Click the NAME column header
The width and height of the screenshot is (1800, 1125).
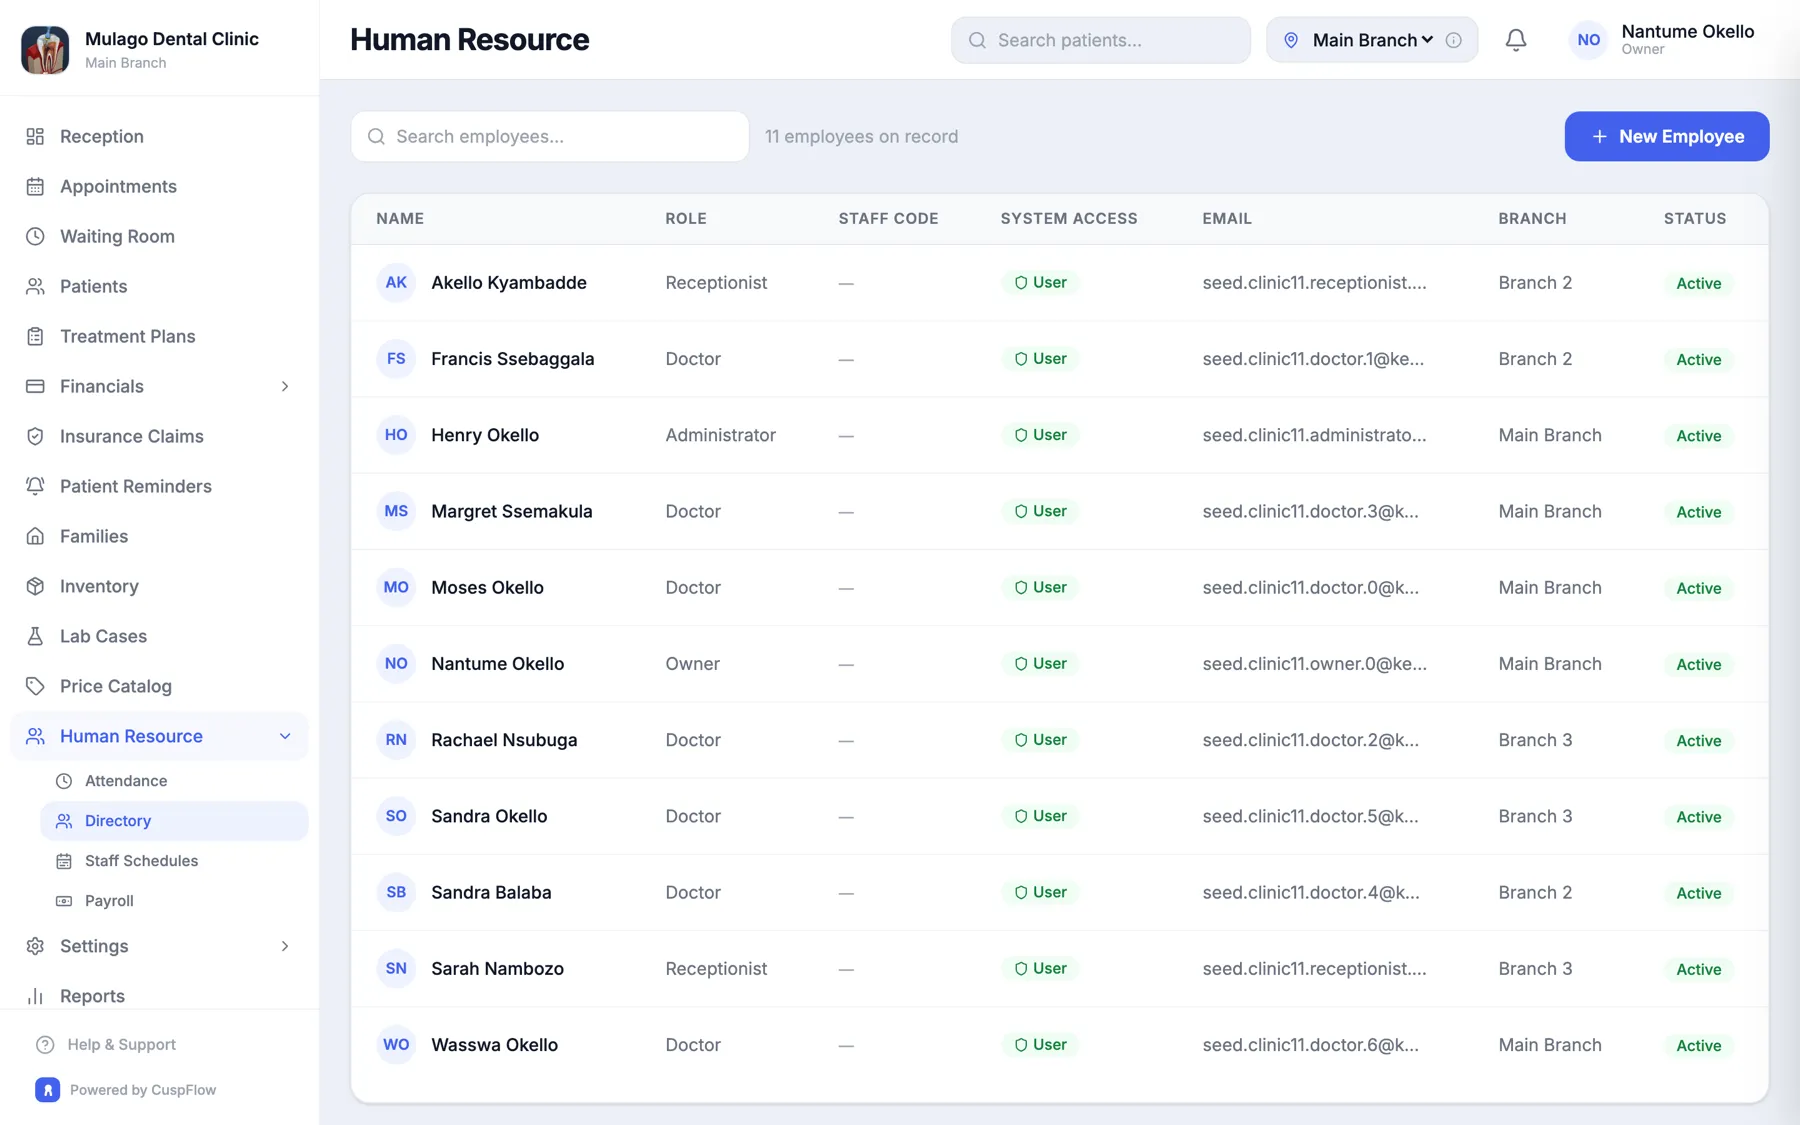coord(400,218)
